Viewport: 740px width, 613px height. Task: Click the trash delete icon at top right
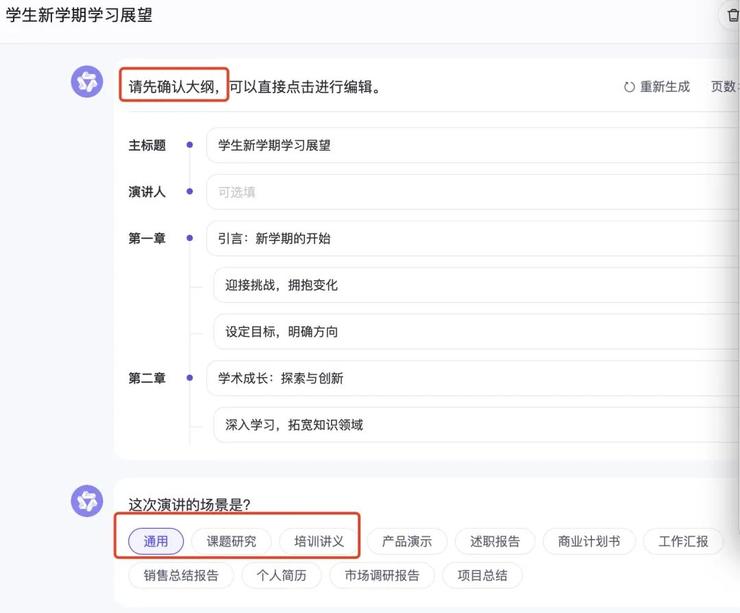733,16
